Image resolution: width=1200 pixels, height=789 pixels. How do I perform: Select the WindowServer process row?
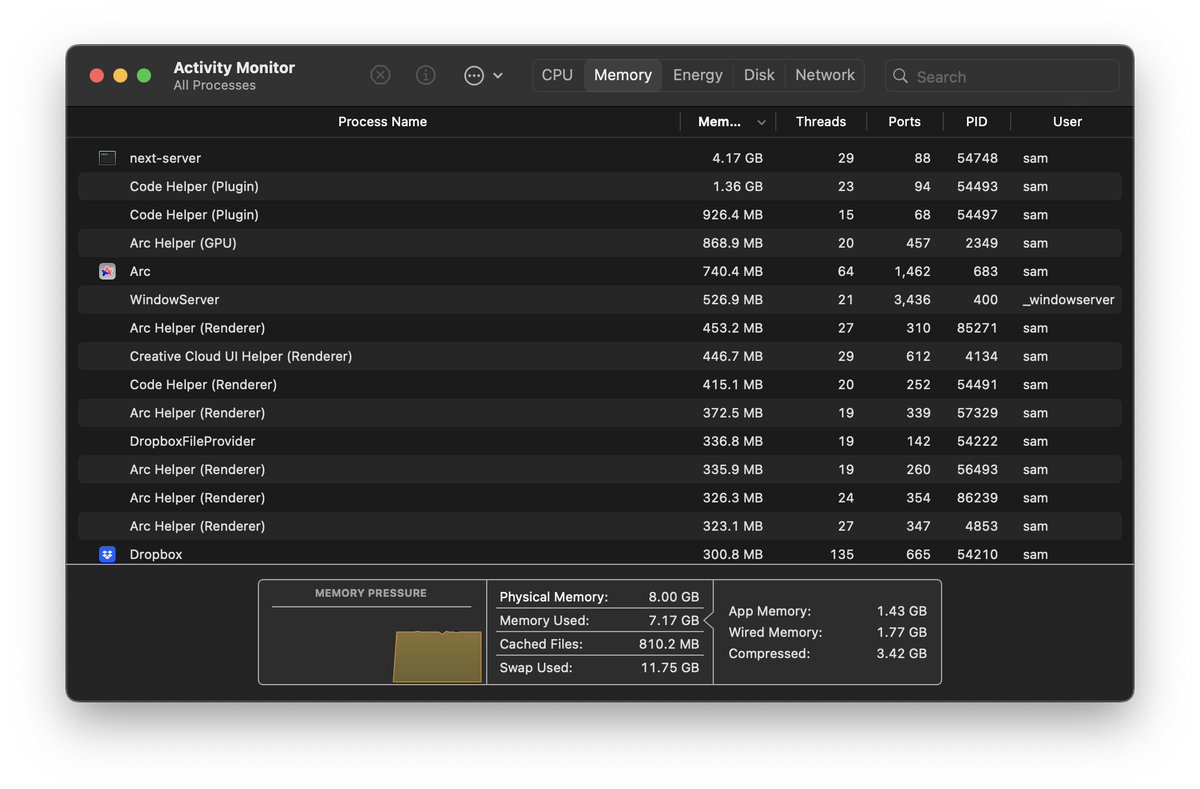click(x=600, y=300)
